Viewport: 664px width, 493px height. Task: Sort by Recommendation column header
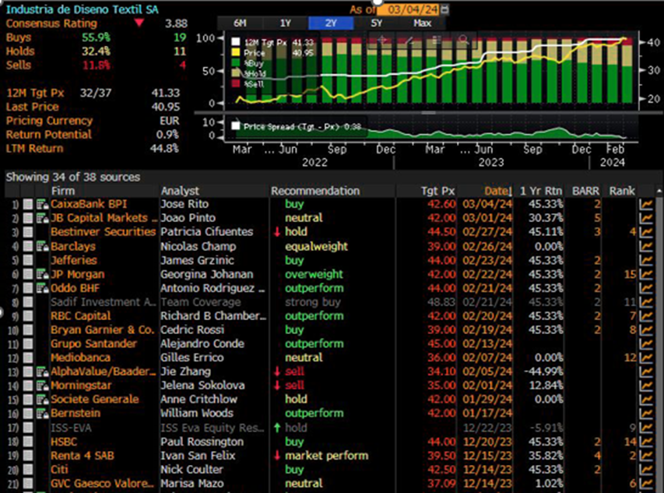click(315, 191)
